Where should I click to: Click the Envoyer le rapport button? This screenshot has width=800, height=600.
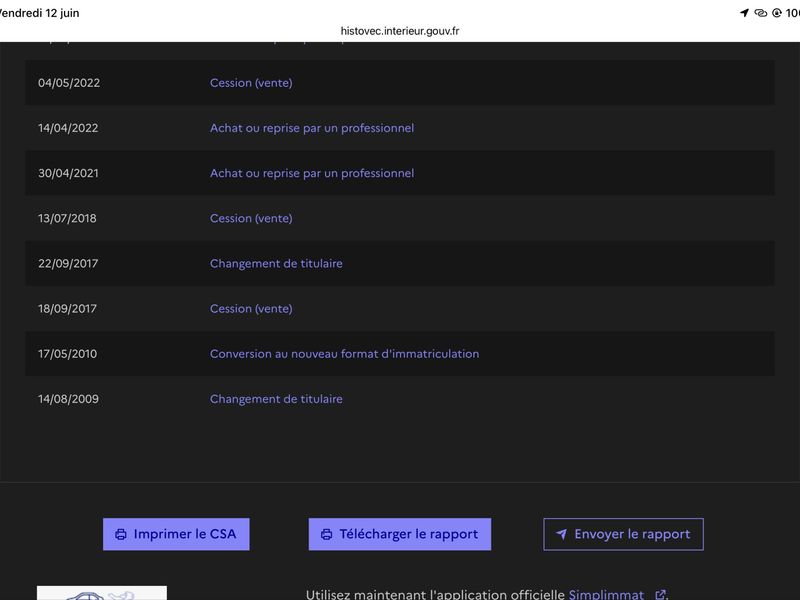623,534
